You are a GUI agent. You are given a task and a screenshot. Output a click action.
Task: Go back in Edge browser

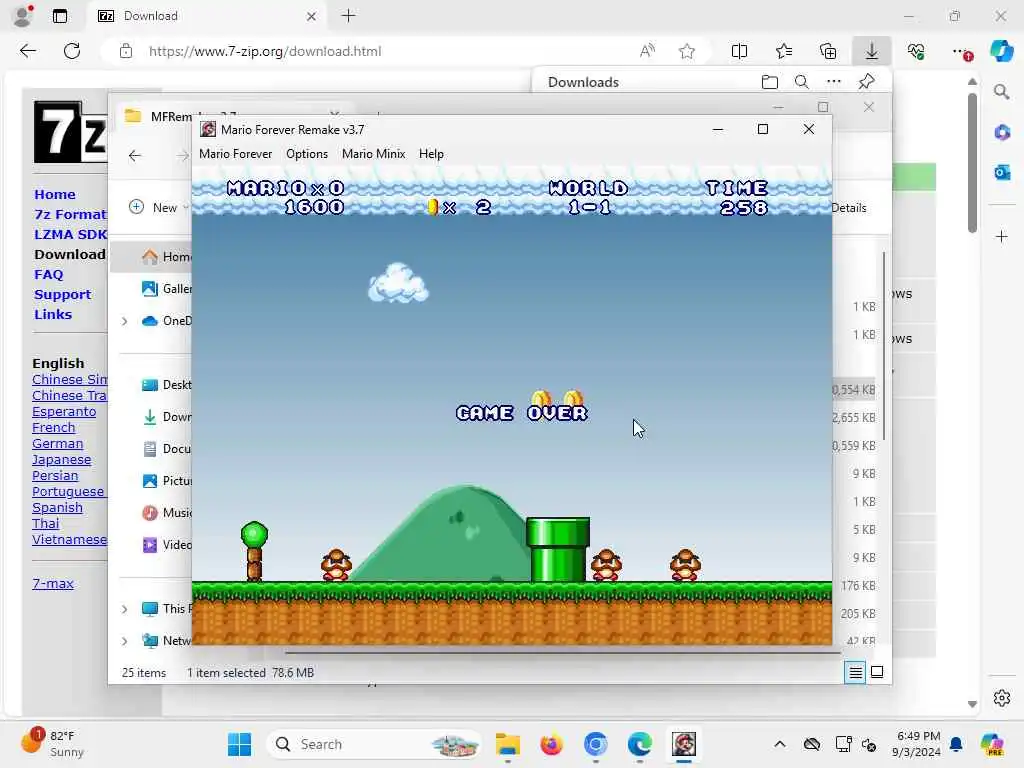27,51
